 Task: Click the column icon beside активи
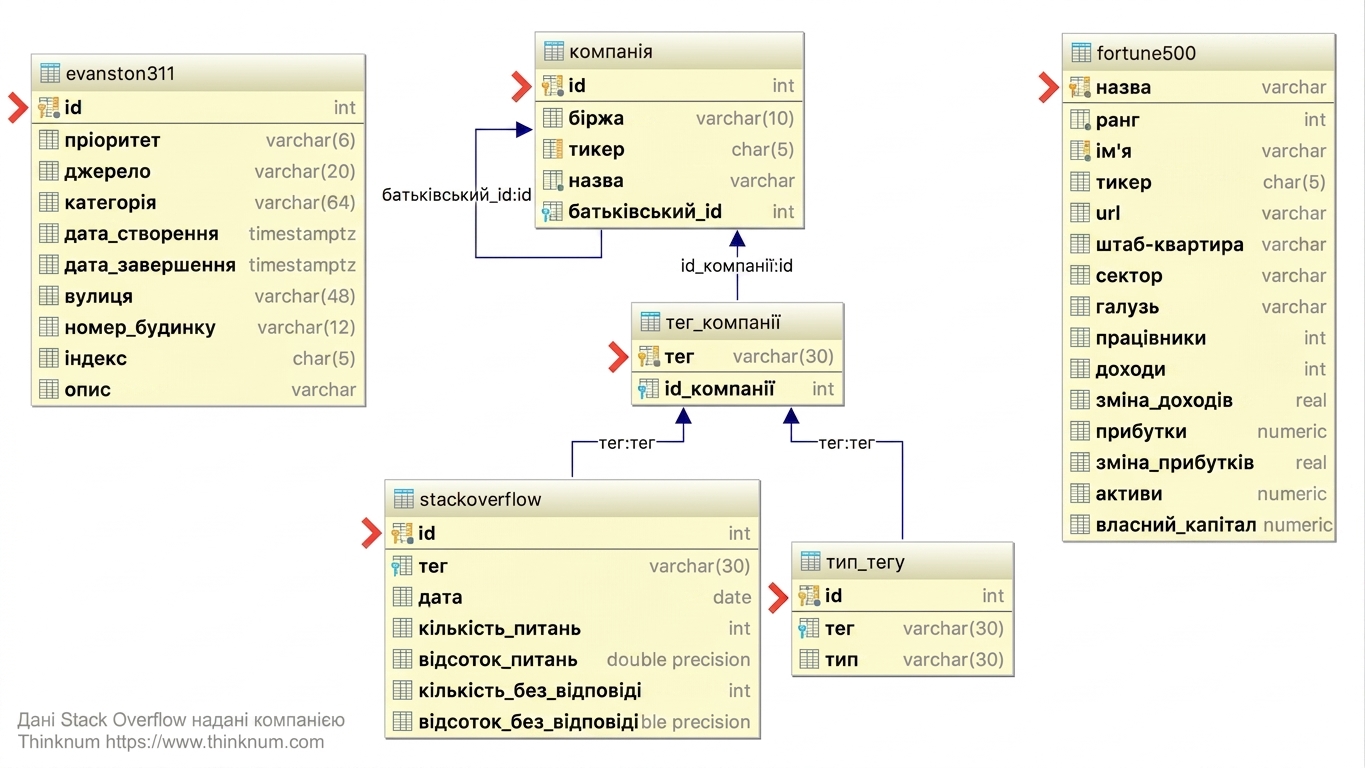tap(1080, 493)
